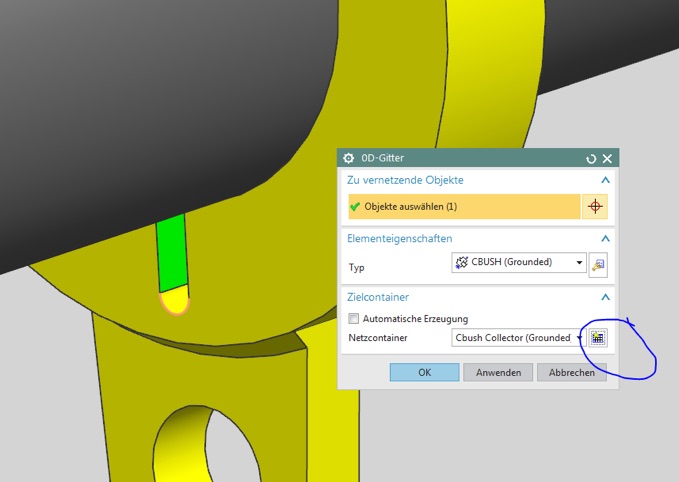The image size is (679, 482).
Task: Click the Abbrechen button
Action: 572,372
